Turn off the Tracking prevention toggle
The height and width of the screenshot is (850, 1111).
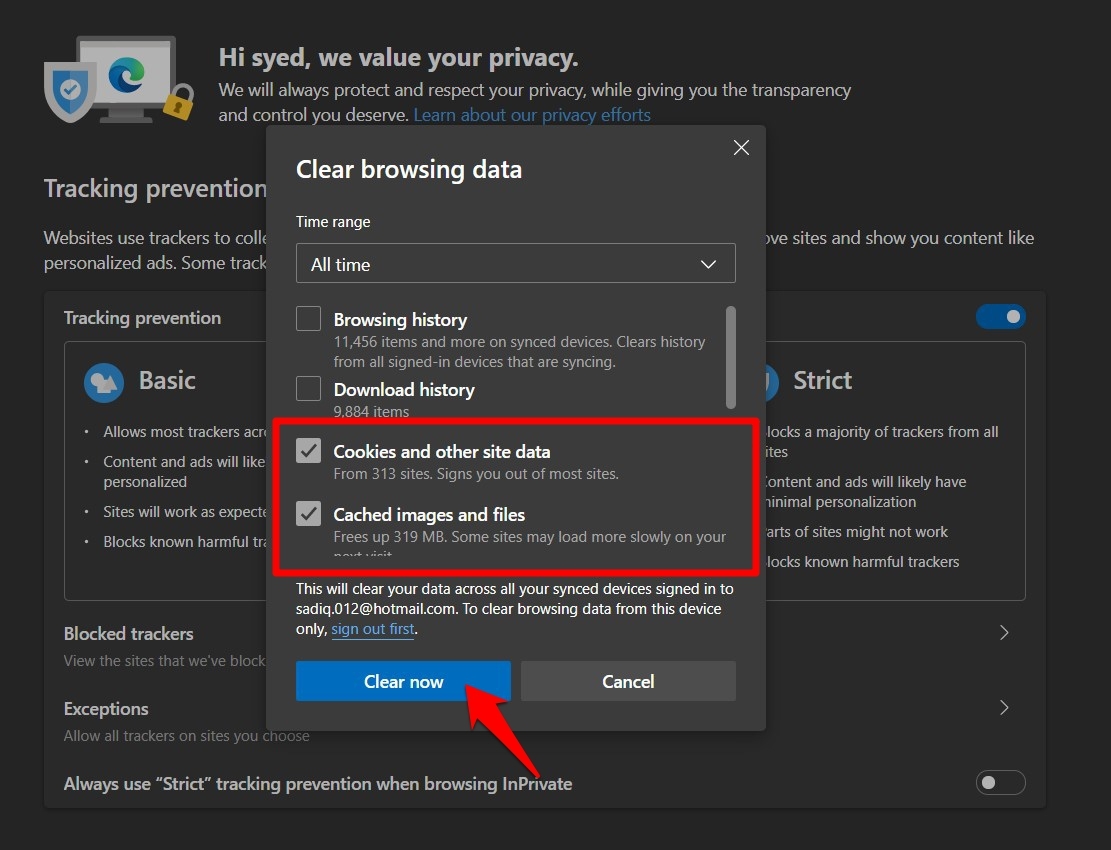click(x=1000, y=317)
